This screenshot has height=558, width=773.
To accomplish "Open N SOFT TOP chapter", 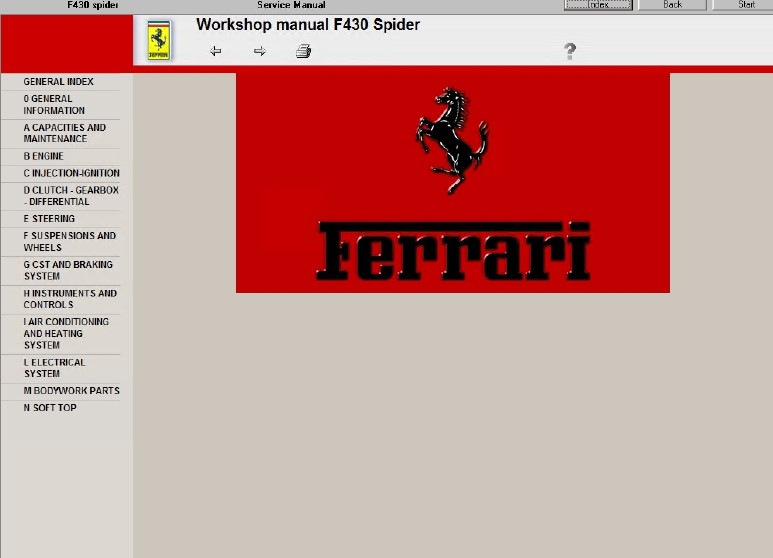I will pos(50,408).
